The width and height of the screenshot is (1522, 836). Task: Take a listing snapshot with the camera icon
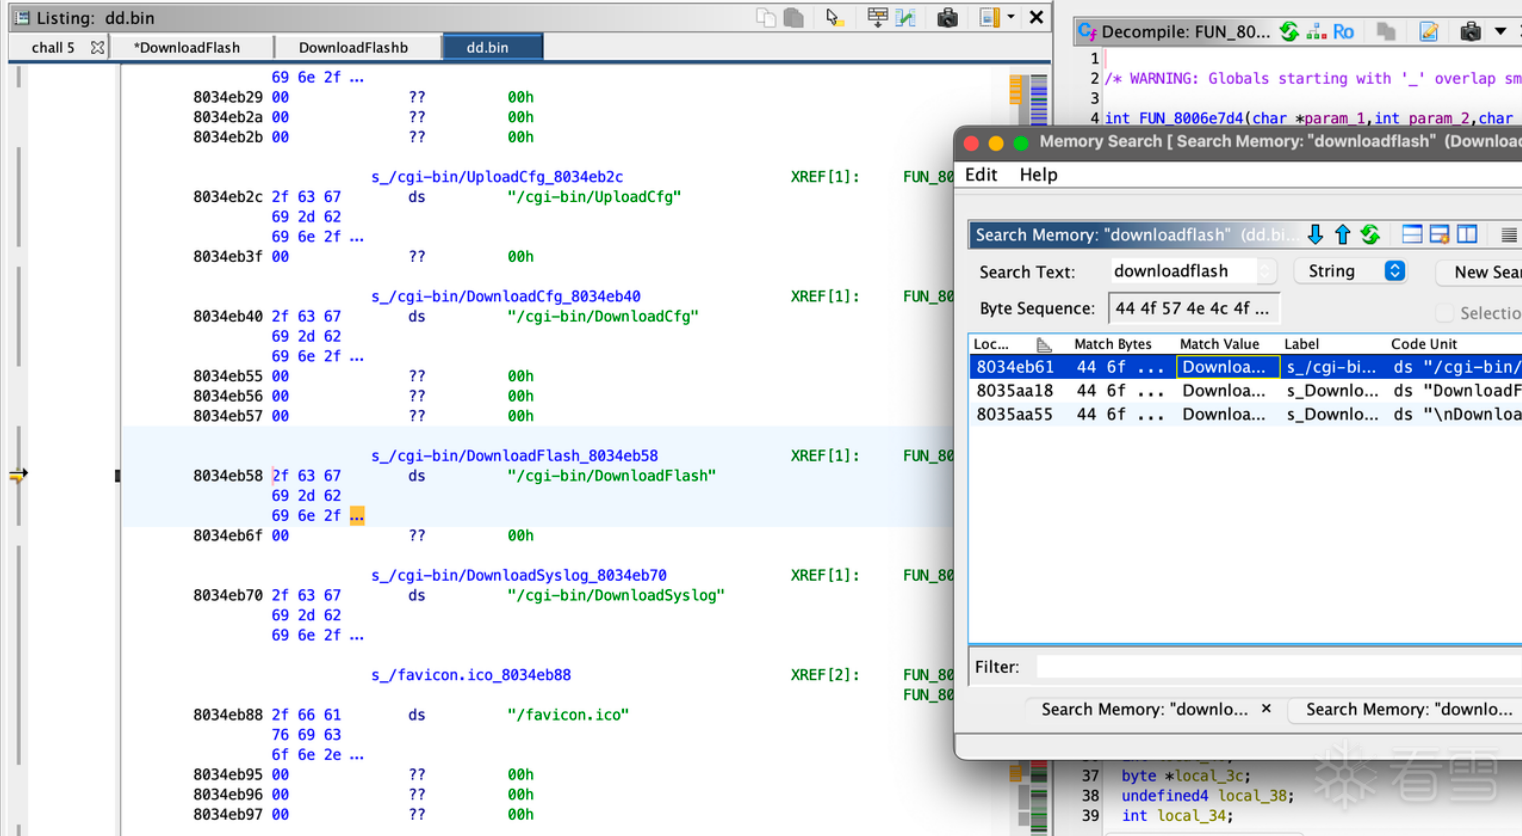pos(947,17)
